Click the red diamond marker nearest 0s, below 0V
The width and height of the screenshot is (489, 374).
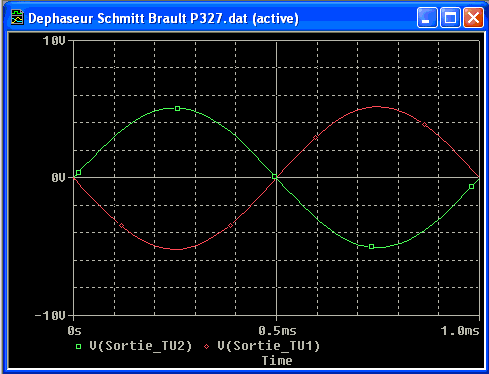[x=121, y=226]
